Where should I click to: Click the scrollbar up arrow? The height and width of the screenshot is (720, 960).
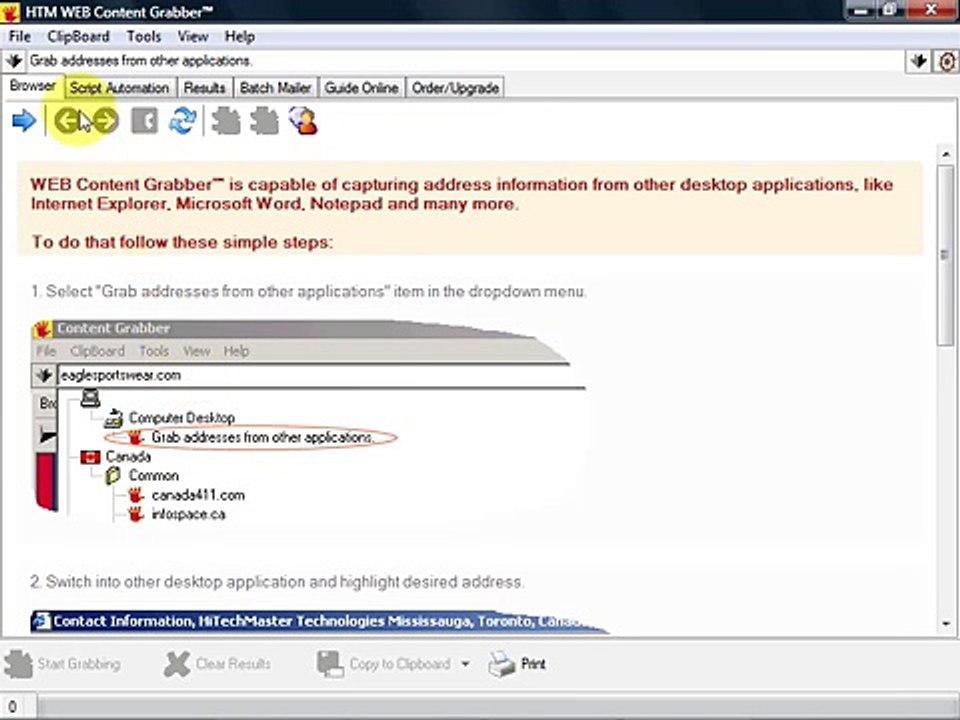946,154
